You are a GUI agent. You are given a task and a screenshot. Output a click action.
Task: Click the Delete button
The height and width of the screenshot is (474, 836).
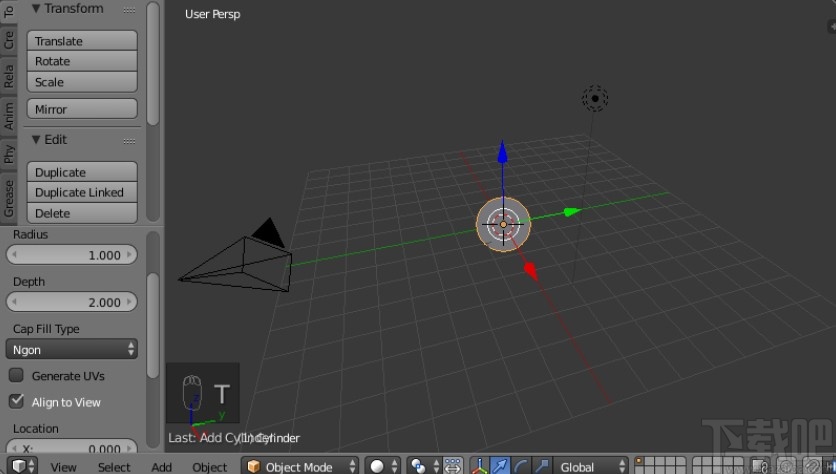tap(82, 213)
